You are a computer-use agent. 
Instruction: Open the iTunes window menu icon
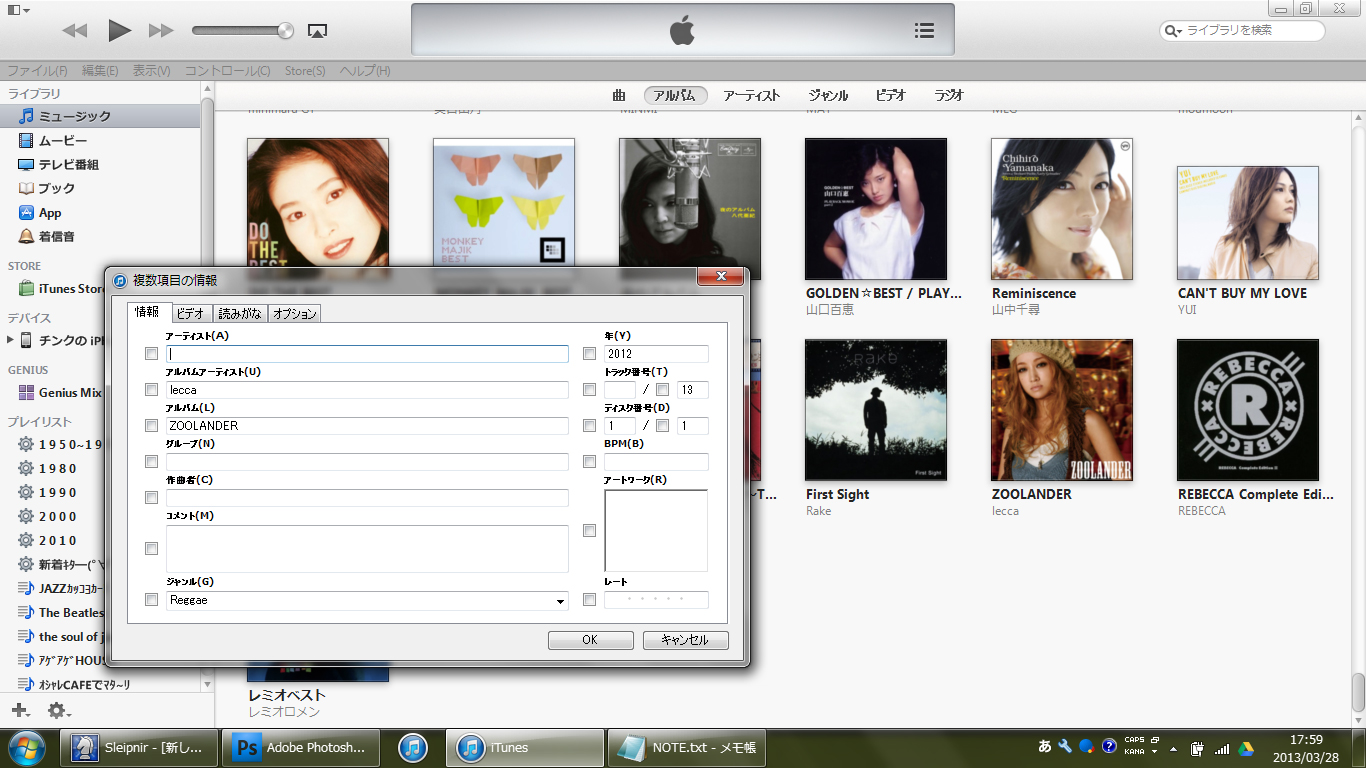pos(17,9)
